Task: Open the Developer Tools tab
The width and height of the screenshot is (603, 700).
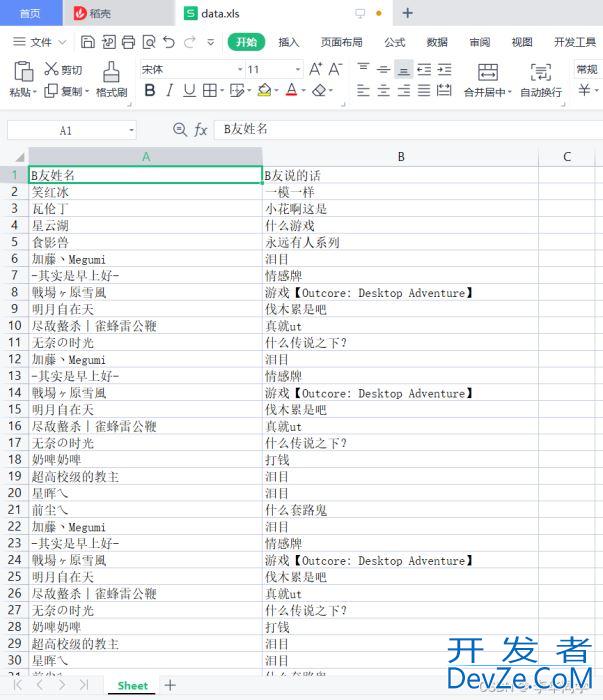Action: pyautogui.click(x=575, y=42)
